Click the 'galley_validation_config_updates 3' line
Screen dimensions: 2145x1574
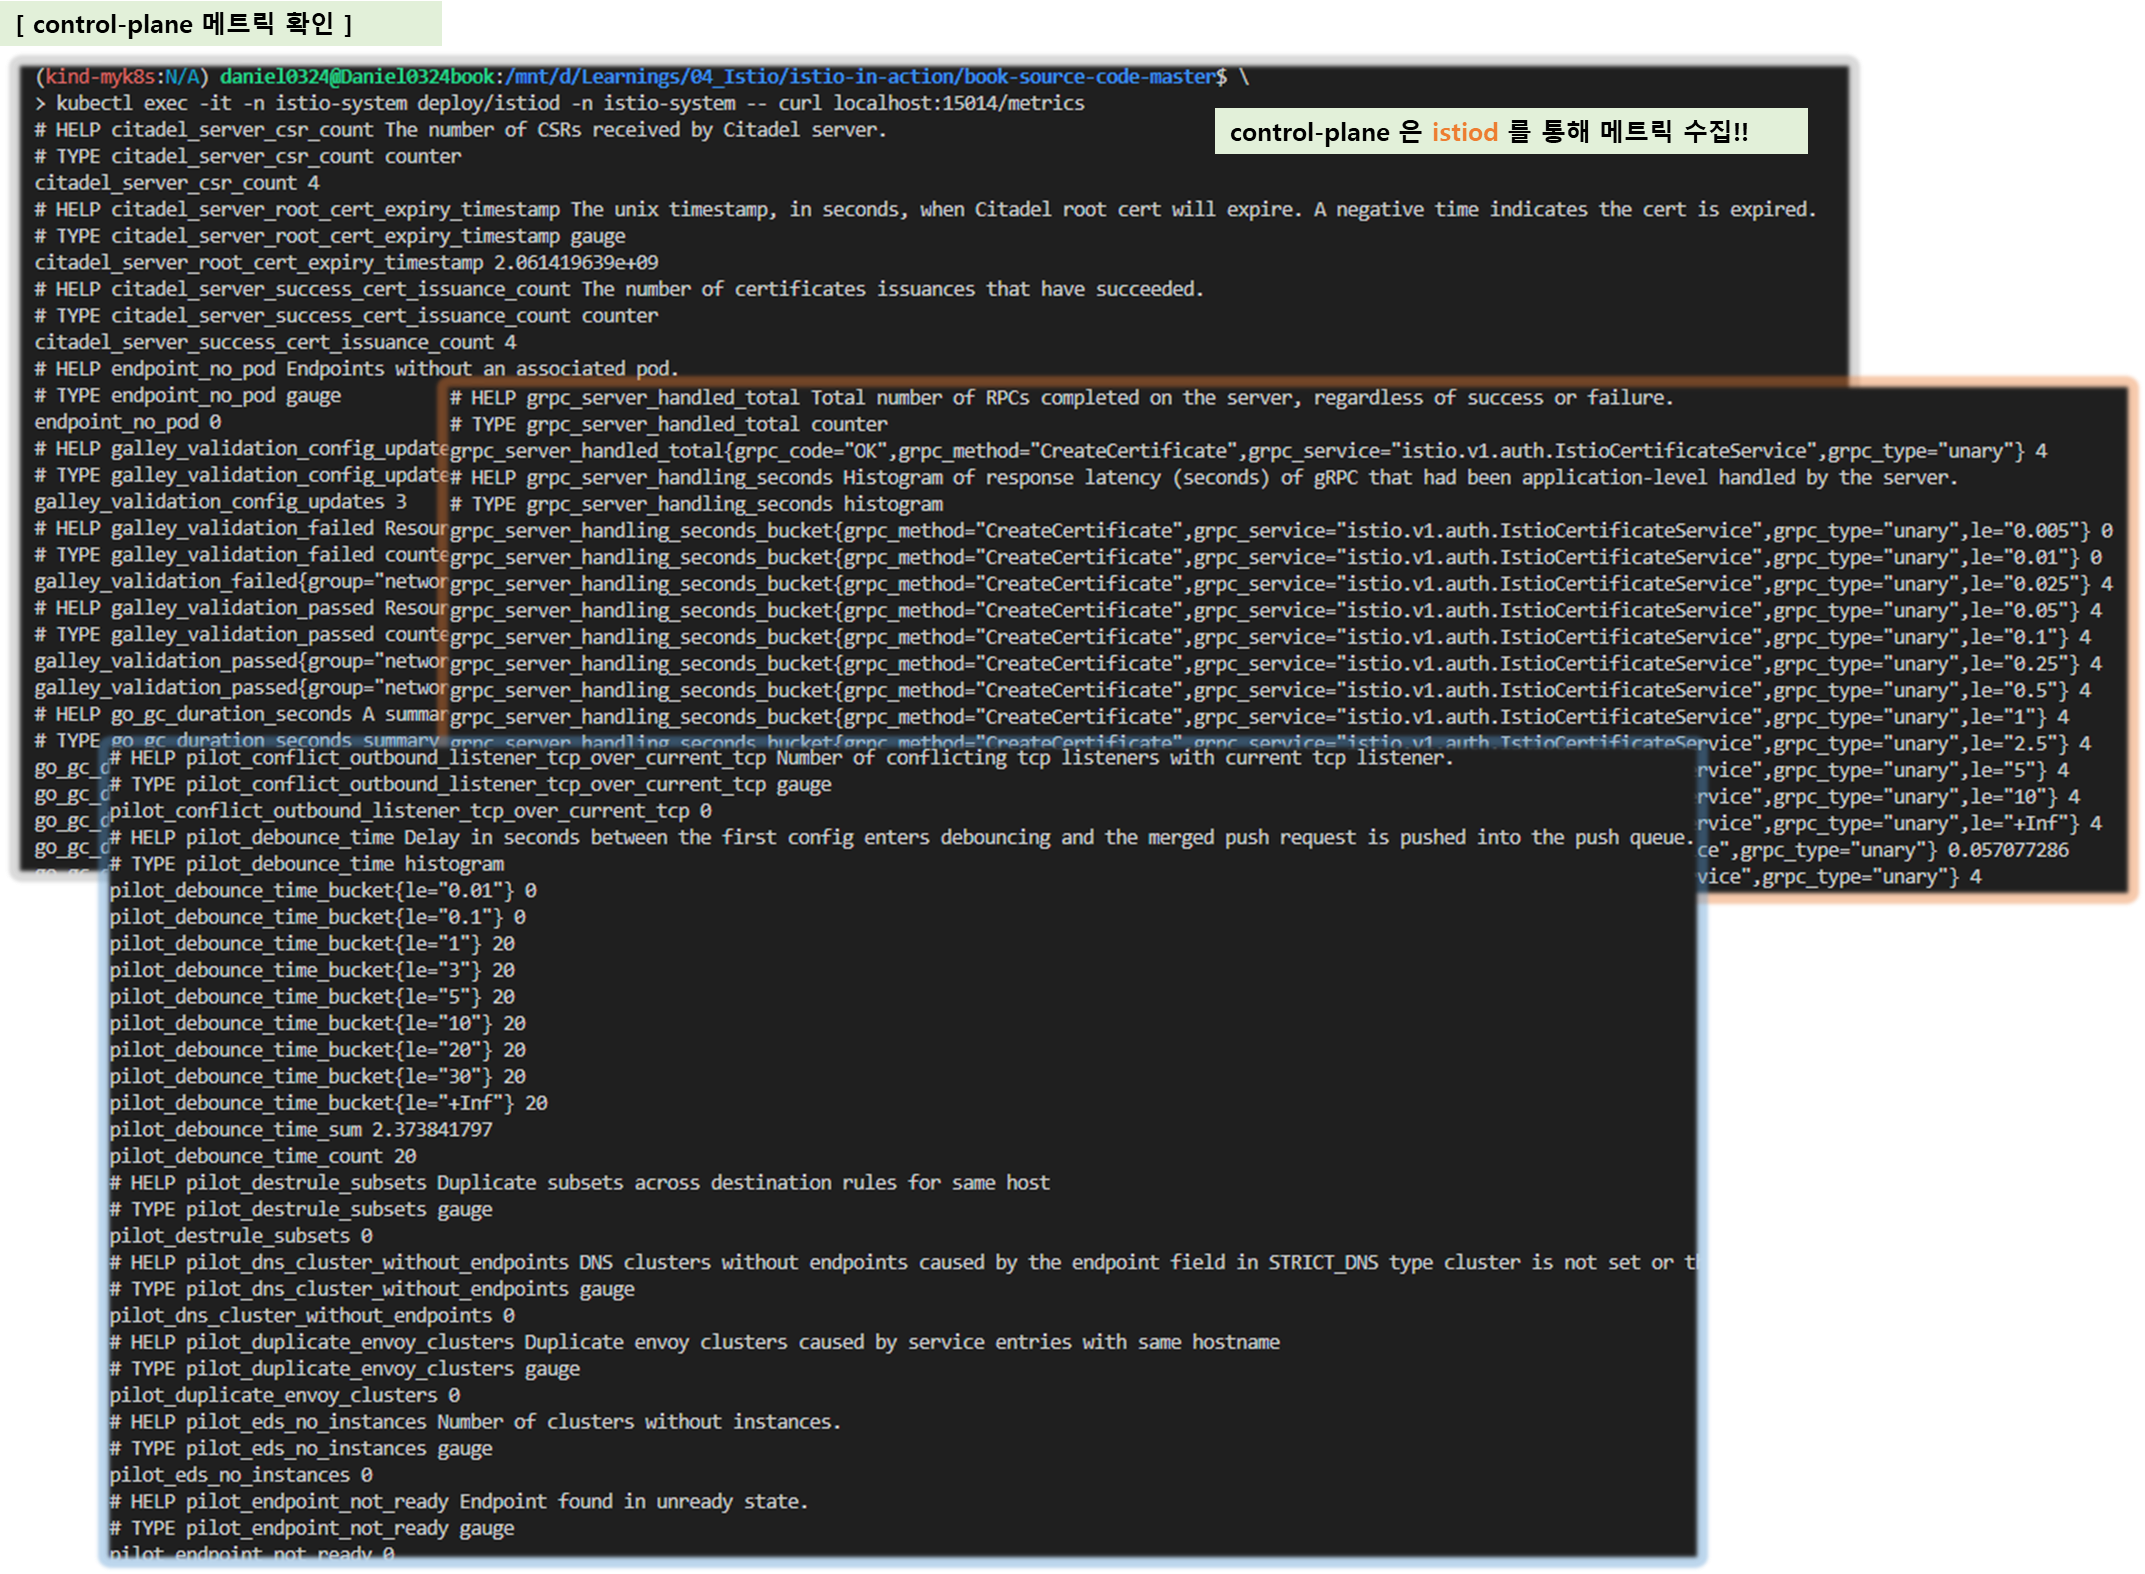tap(220, 502)
